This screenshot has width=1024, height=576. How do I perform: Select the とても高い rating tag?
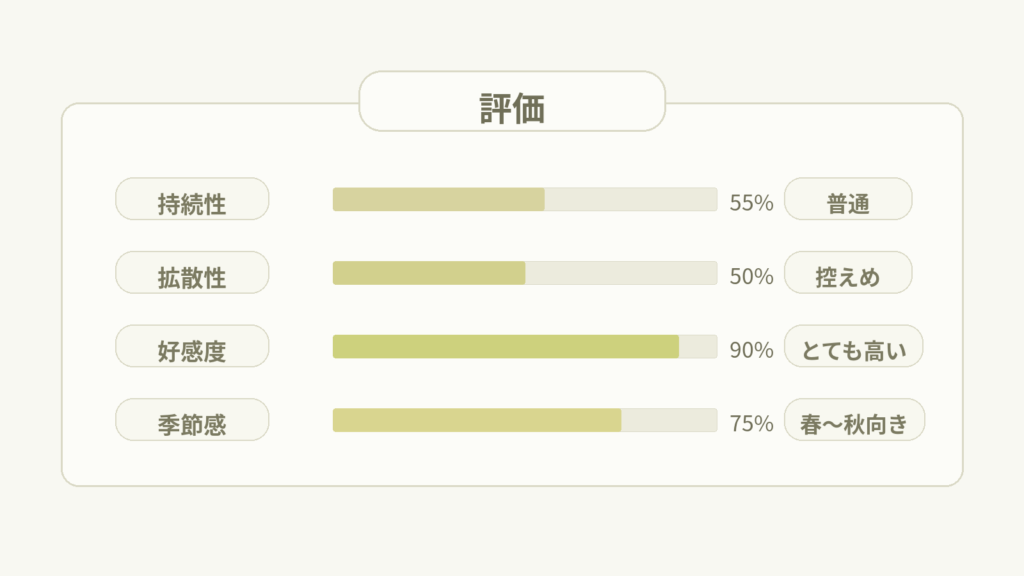pos(853,347)
